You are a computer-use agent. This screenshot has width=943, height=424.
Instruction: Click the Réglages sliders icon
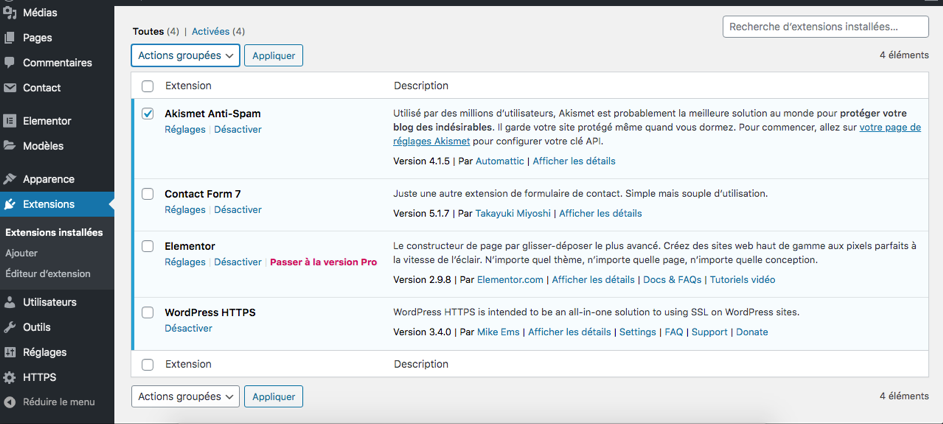[x=9, y=352]
